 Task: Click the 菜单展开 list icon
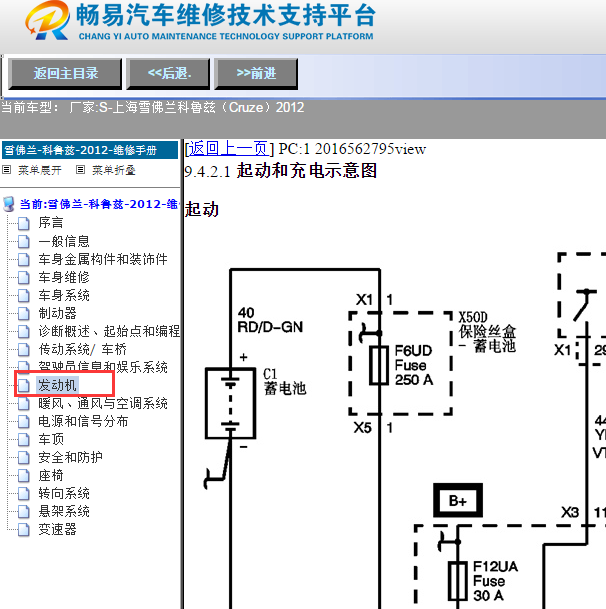click(7, 170)
